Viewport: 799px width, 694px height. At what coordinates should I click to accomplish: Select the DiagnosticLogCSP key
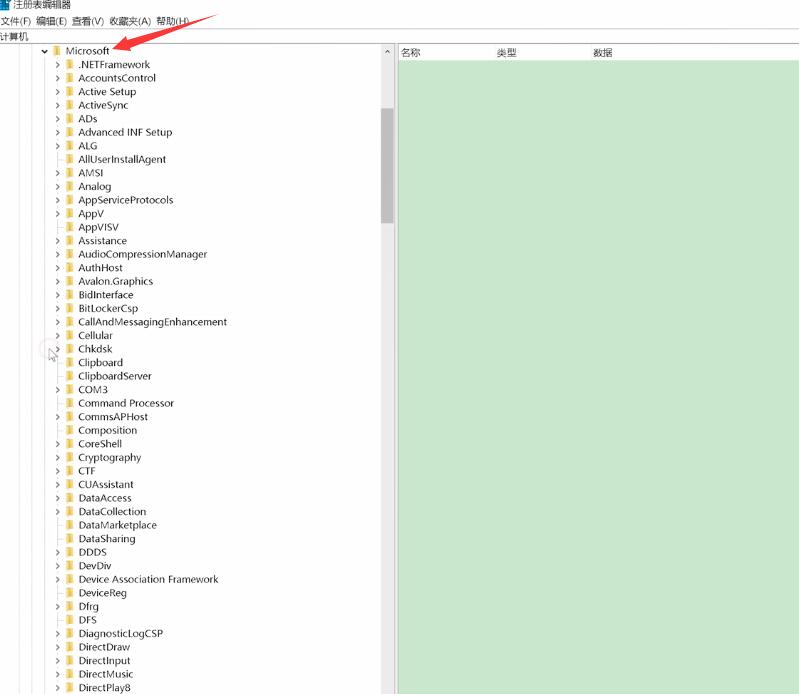point(121,634)
